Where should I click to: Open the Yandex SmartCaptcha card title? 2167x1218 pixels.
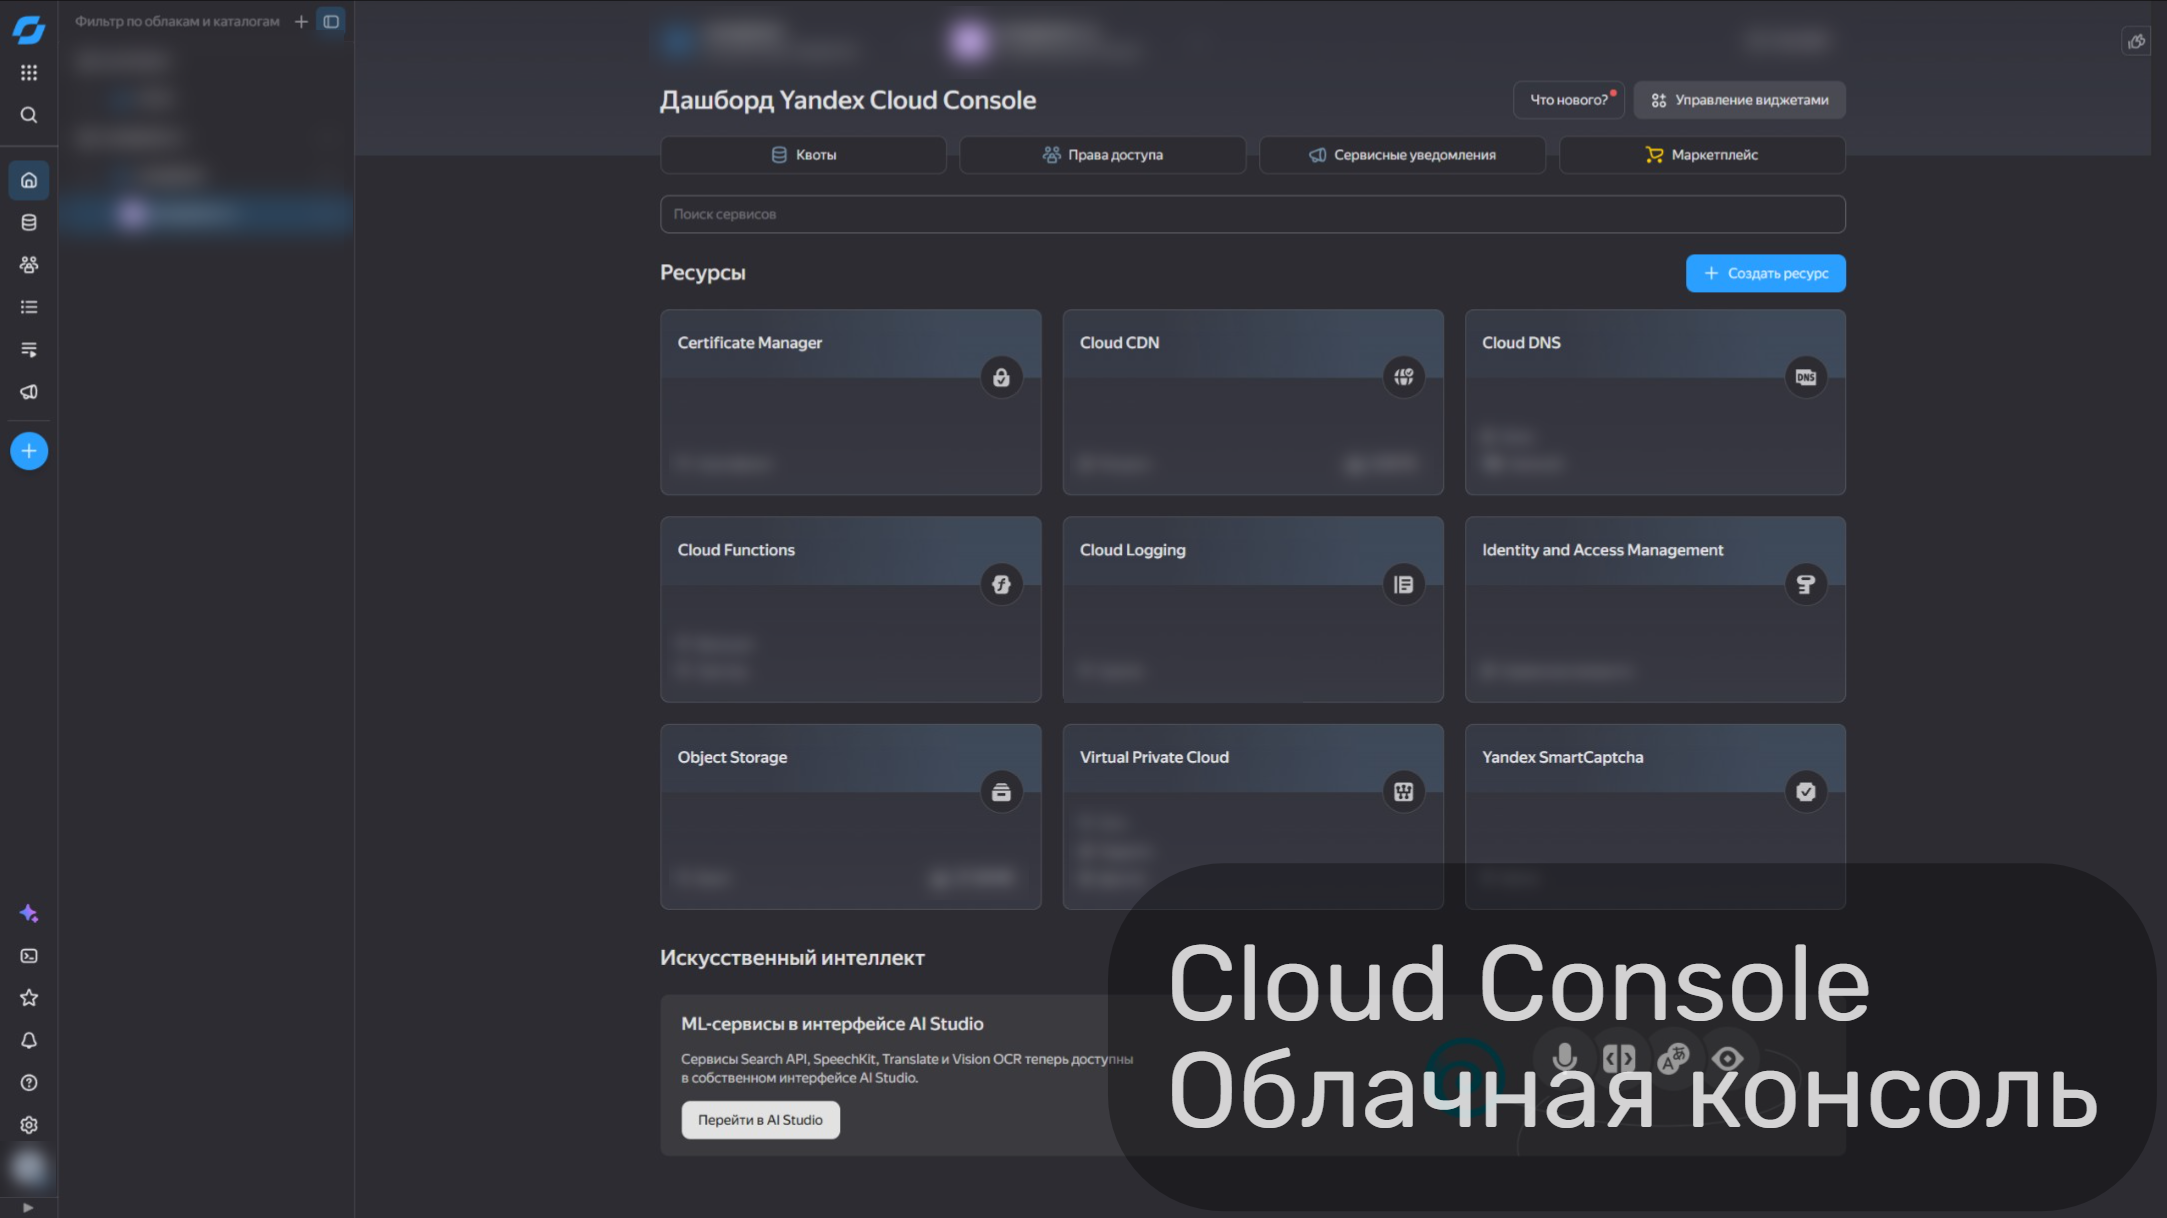click(x=1563, y=757)
